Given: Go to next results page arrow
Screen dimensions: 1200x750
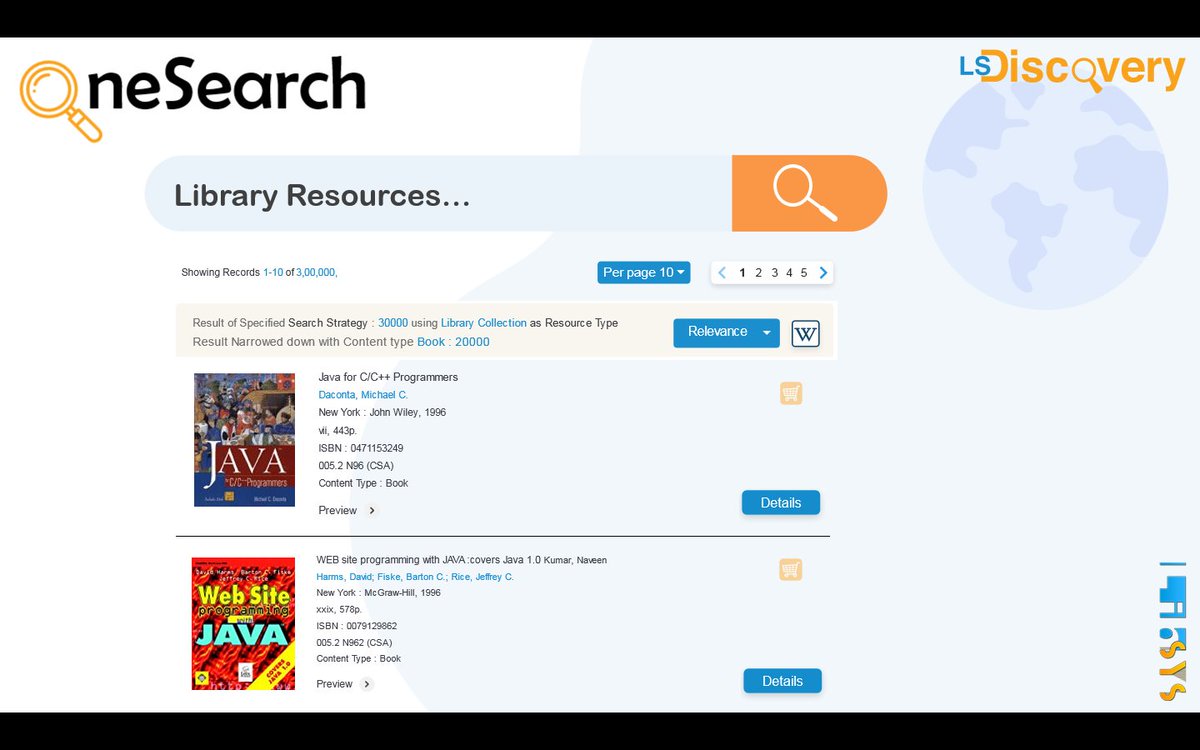Looking at the screenshot, I should (823, 272).
